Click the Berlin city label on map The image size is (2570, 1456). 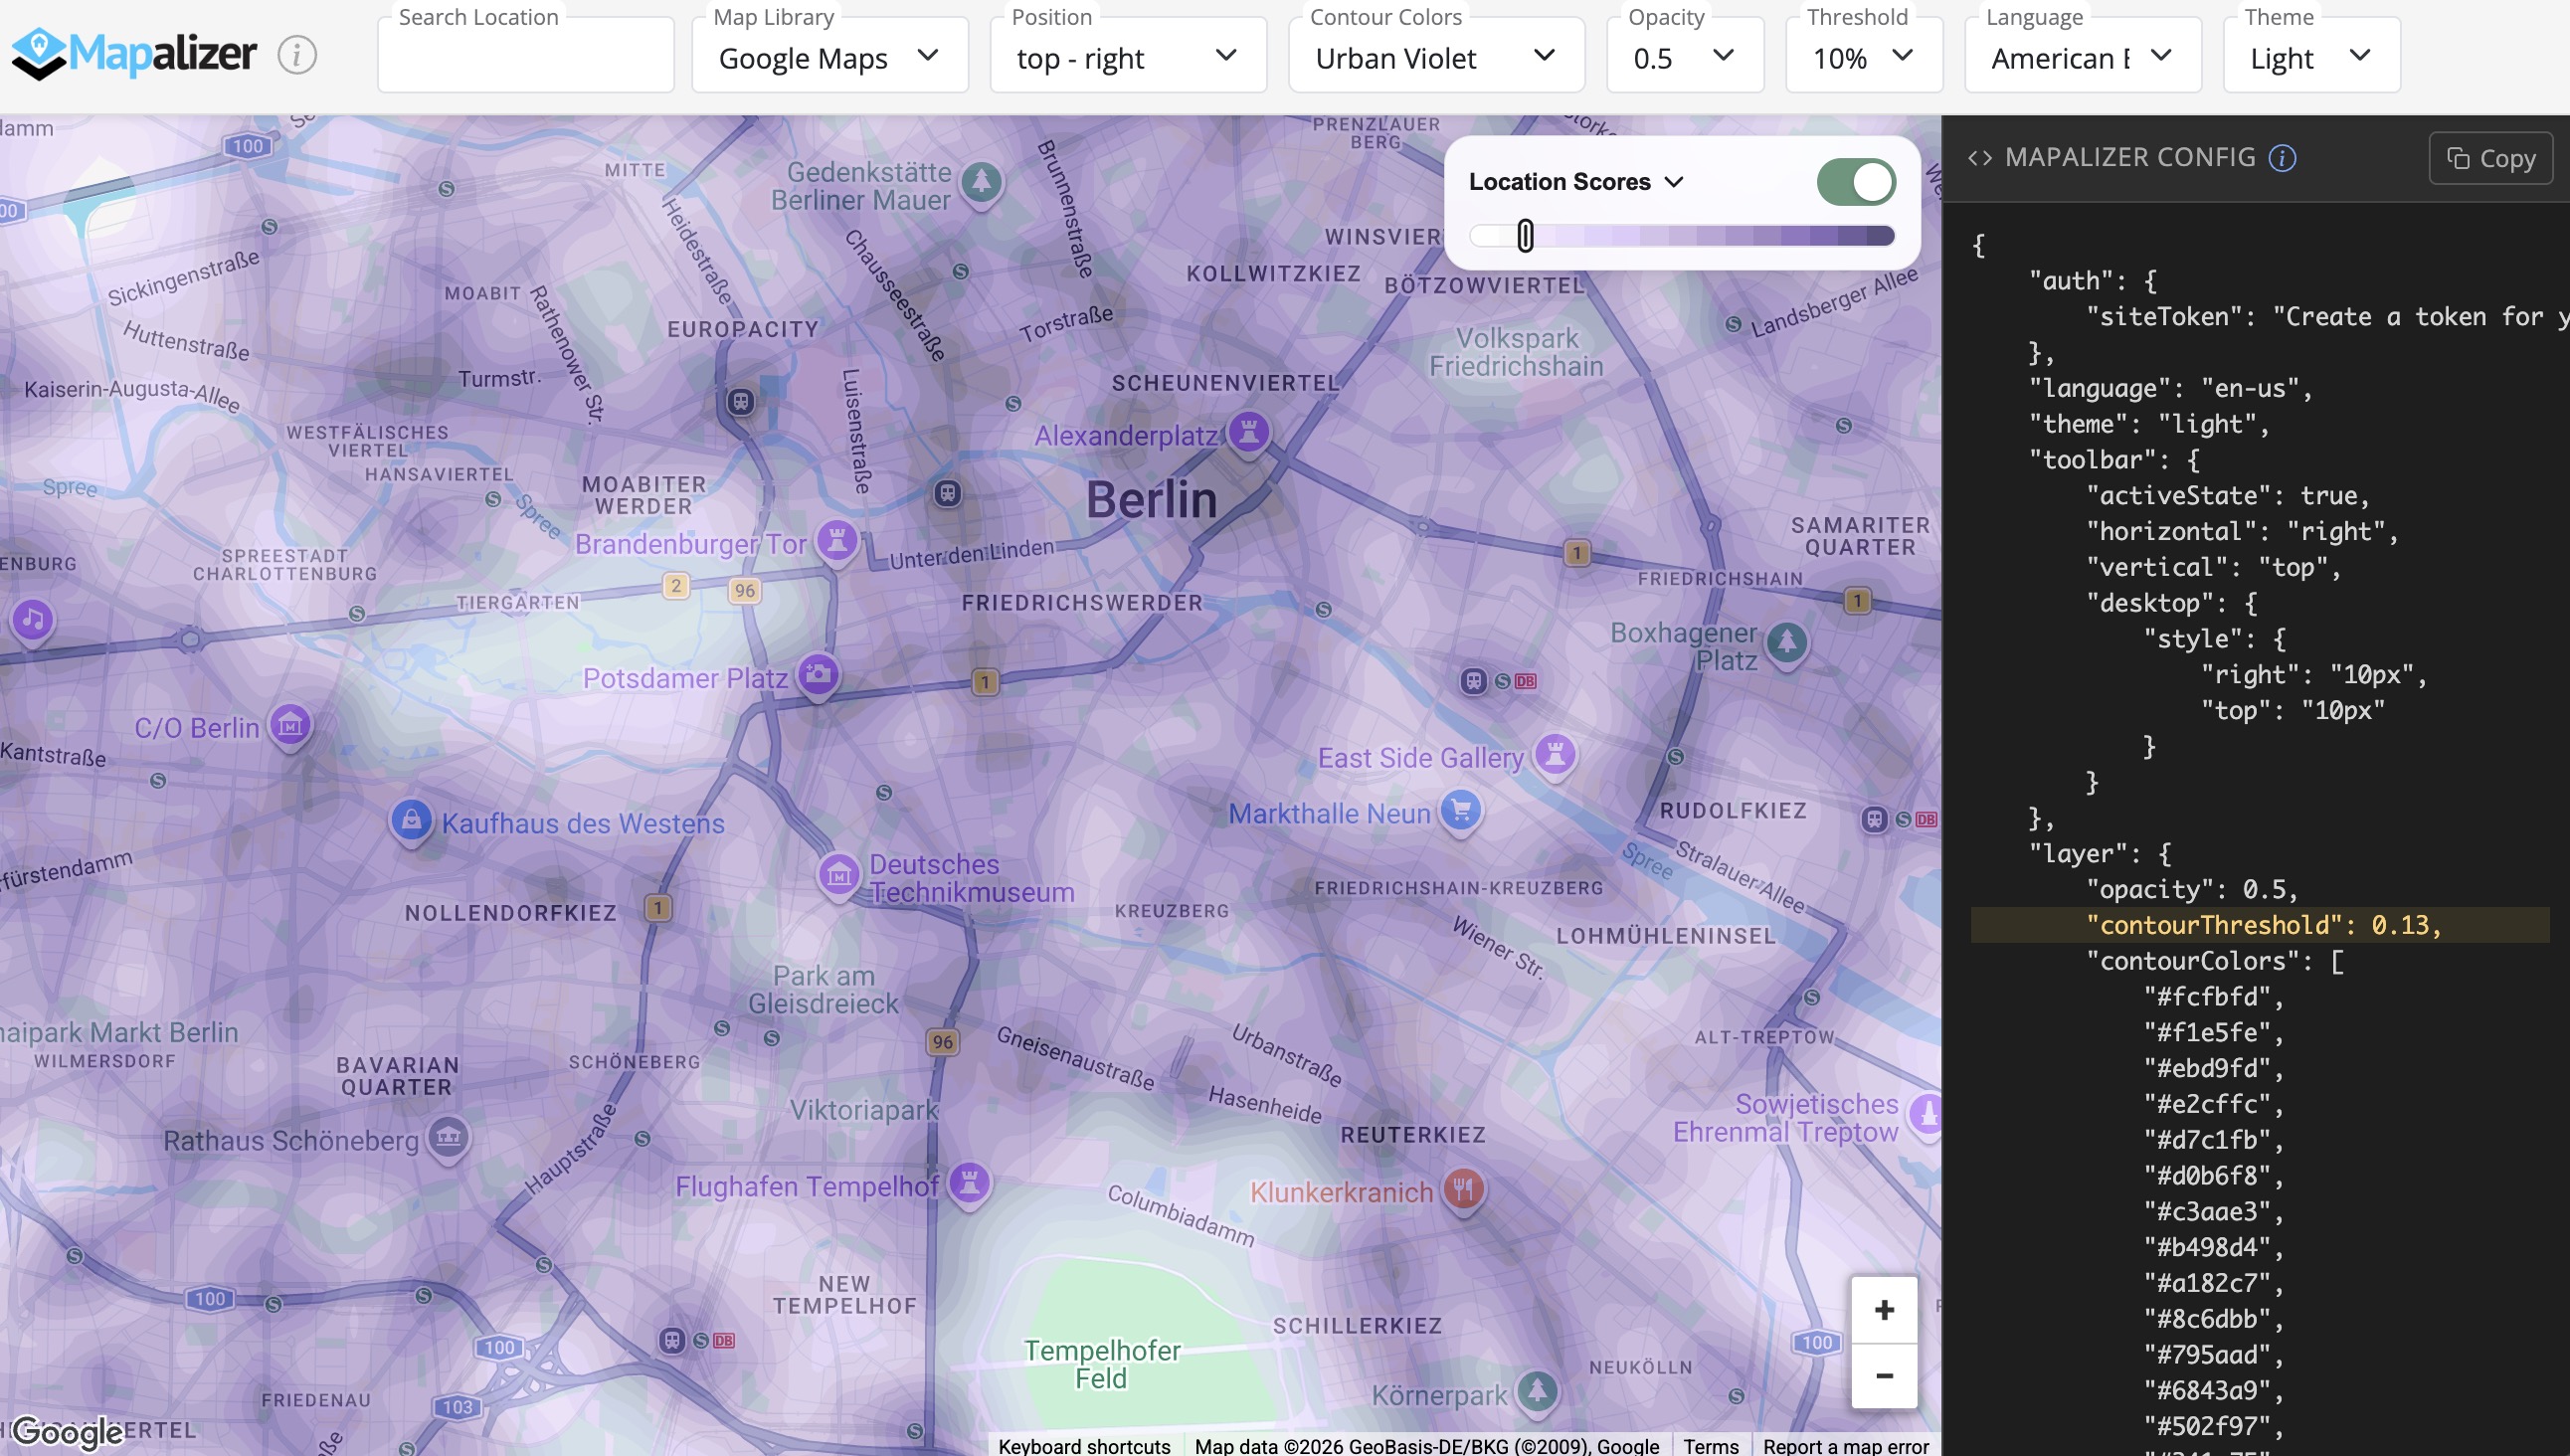(1152, 499)
